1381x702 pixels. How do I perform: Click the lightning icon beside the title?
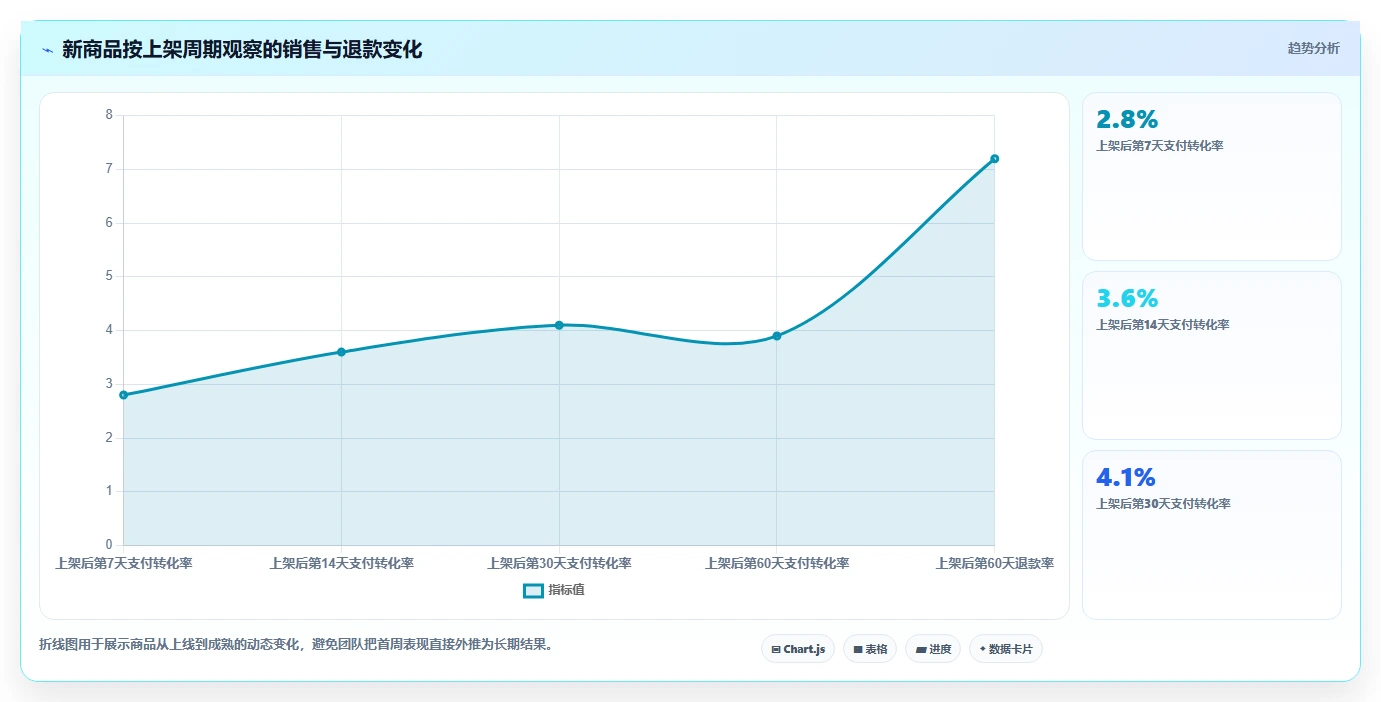click(48, 50)
